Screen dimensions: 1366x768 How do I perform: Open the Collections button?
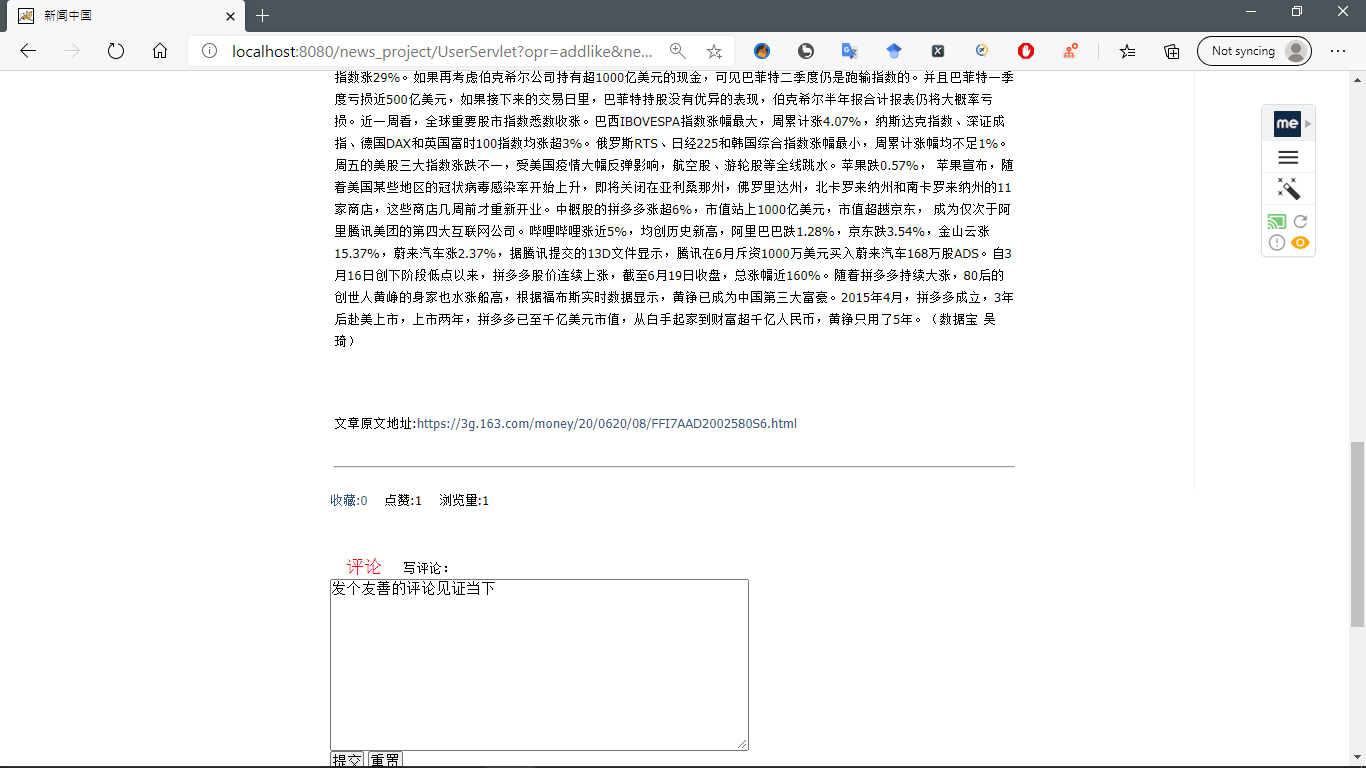pos(1172,51)
